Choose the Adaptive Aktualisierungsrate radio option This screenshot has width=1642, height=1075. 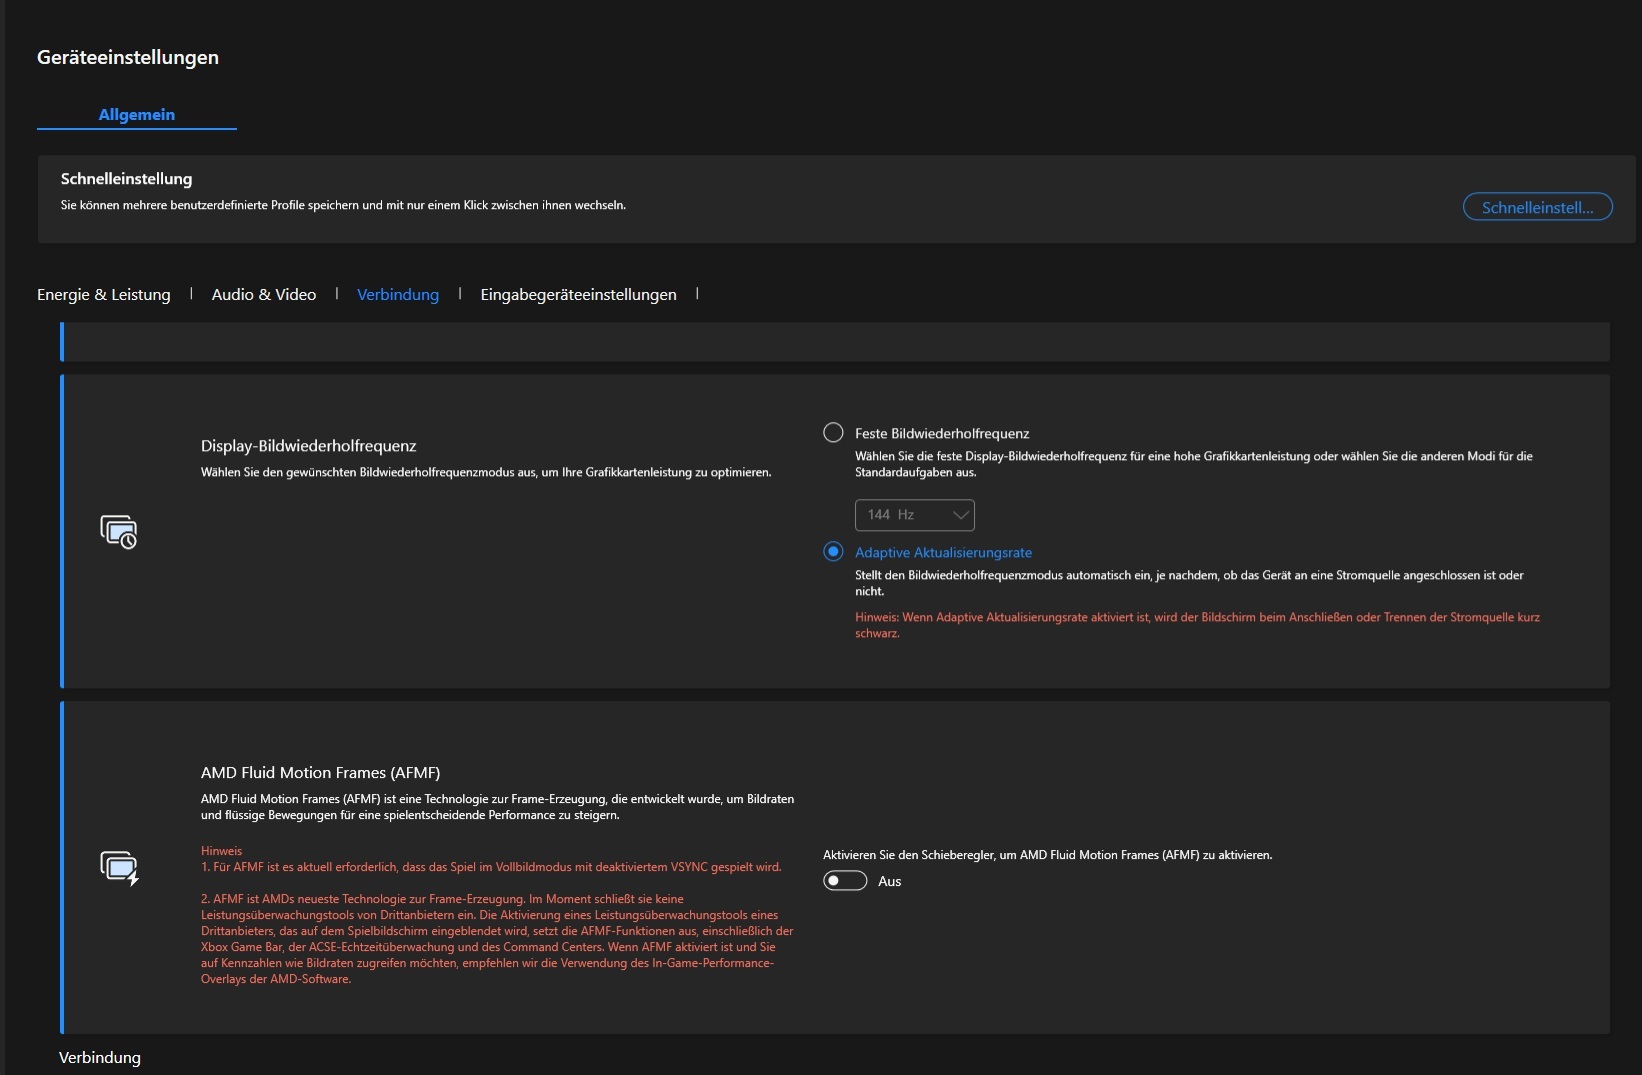[x=833, y=552]
